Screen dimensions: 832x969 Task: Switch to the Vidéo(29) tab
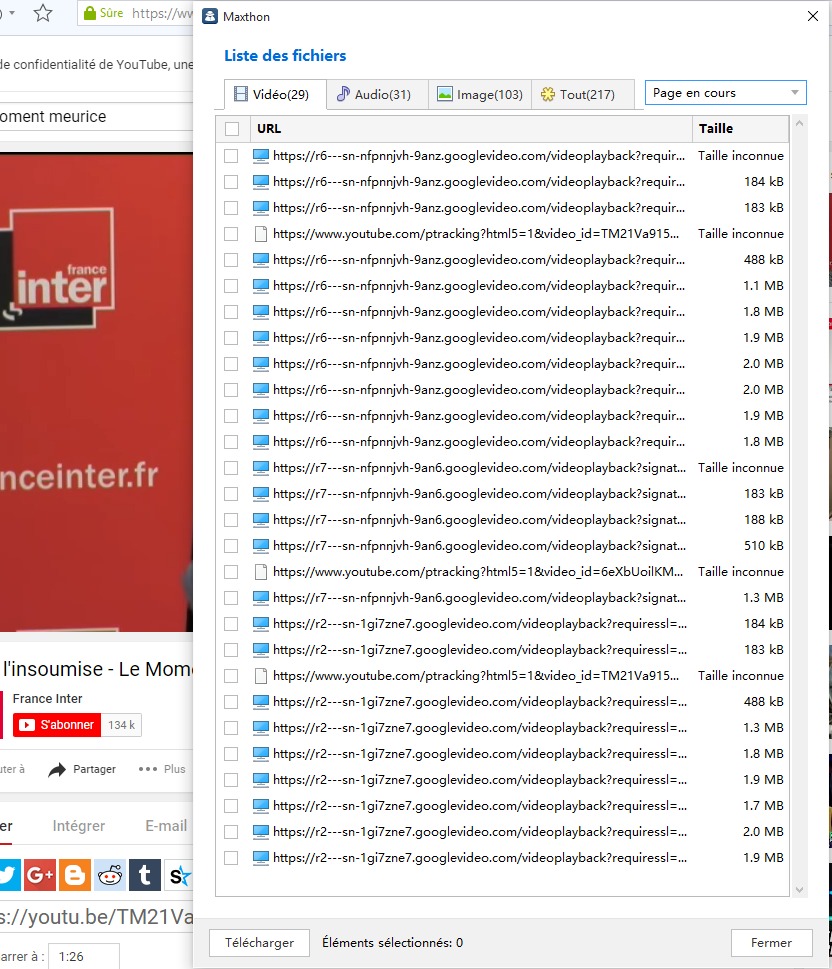[x=274, y=95]
